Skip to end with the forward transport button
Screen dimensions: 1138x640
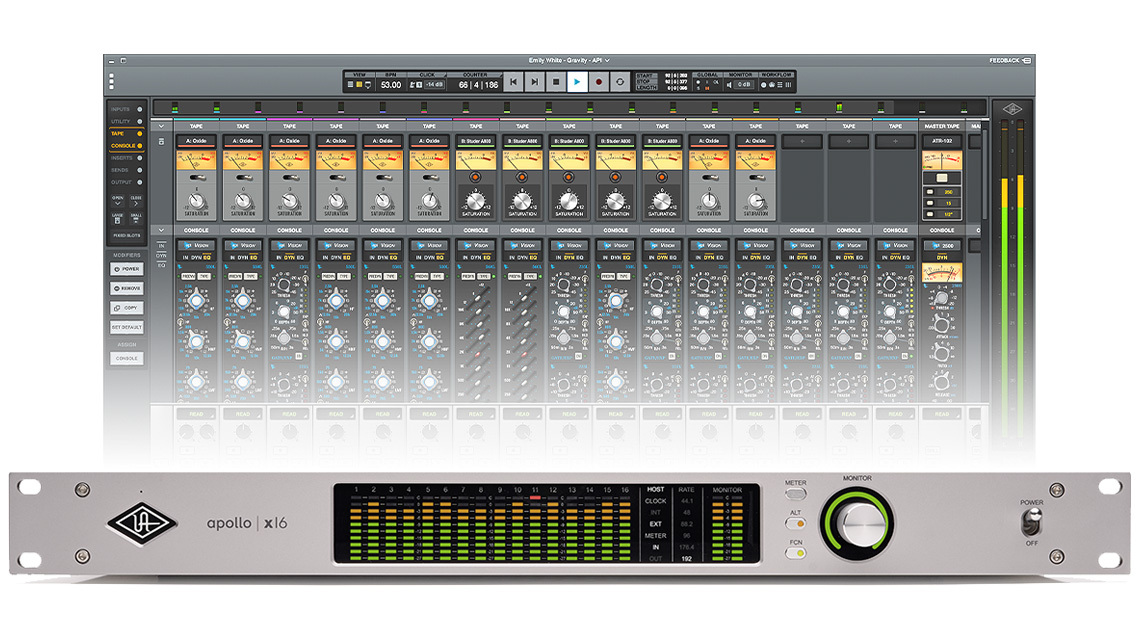534,82
